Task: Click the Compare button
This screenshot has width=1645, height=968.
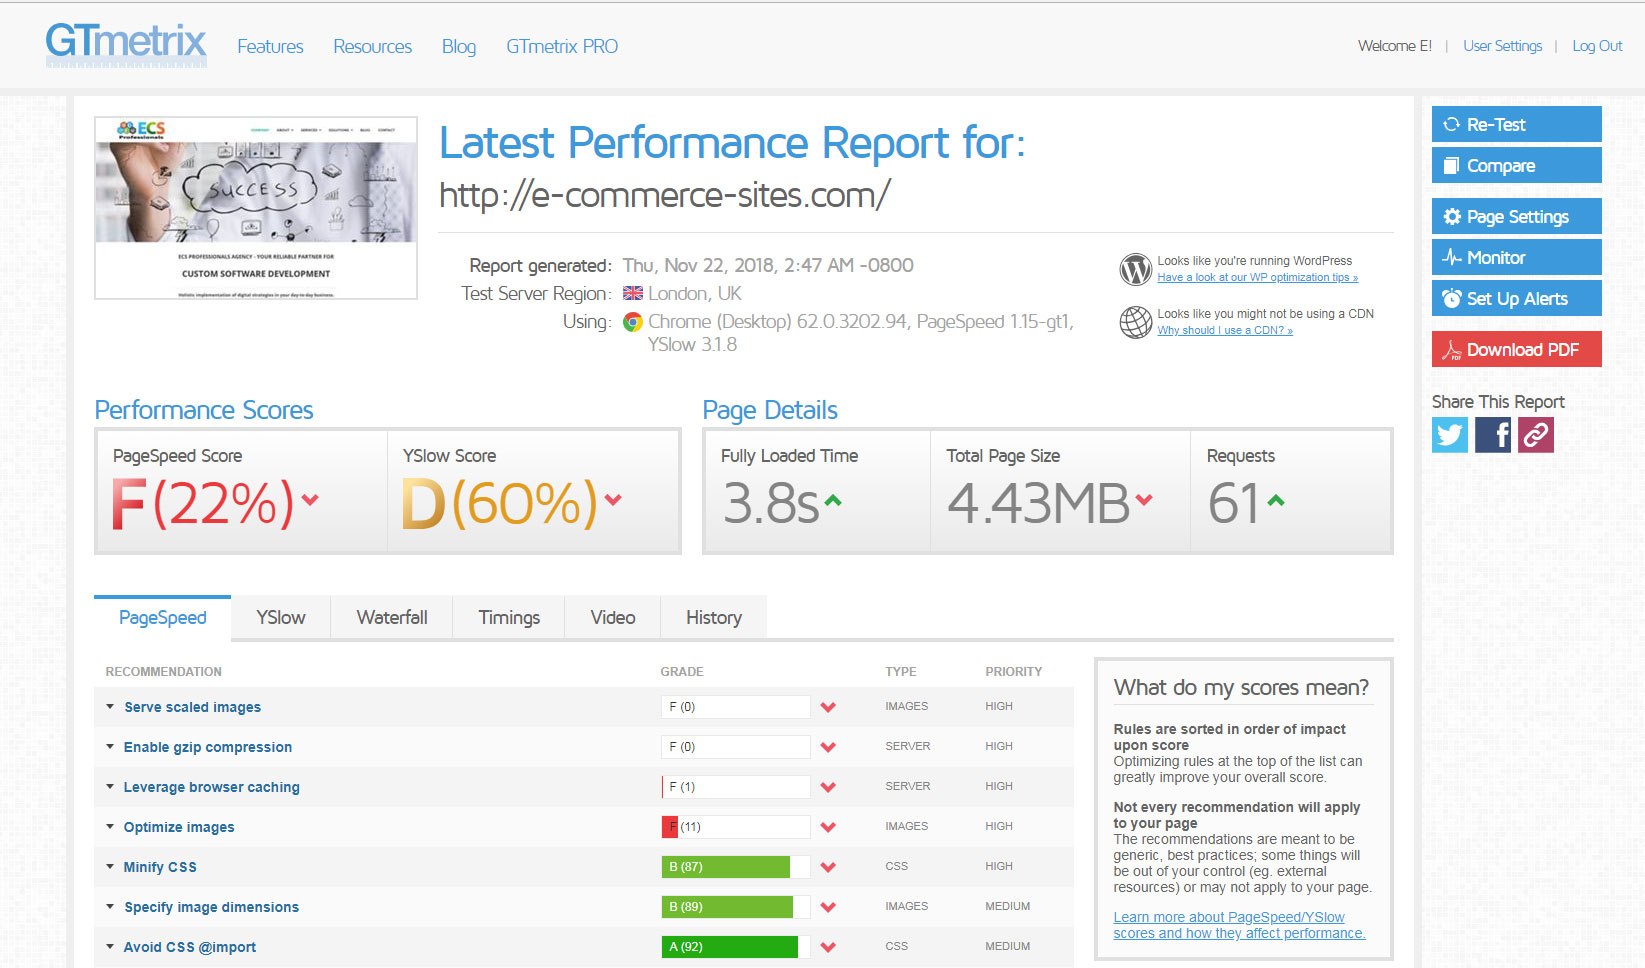Action: pos(1516,165)
